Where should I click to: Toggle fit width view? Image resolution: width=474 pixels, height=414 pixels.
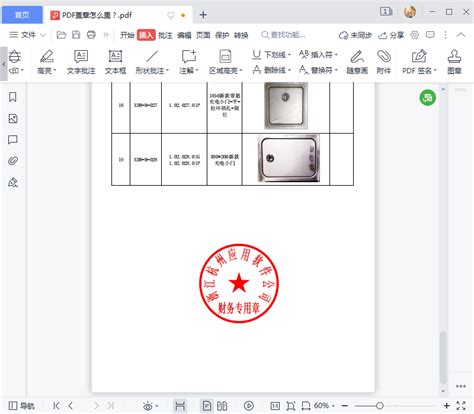[x=306, y=406]
